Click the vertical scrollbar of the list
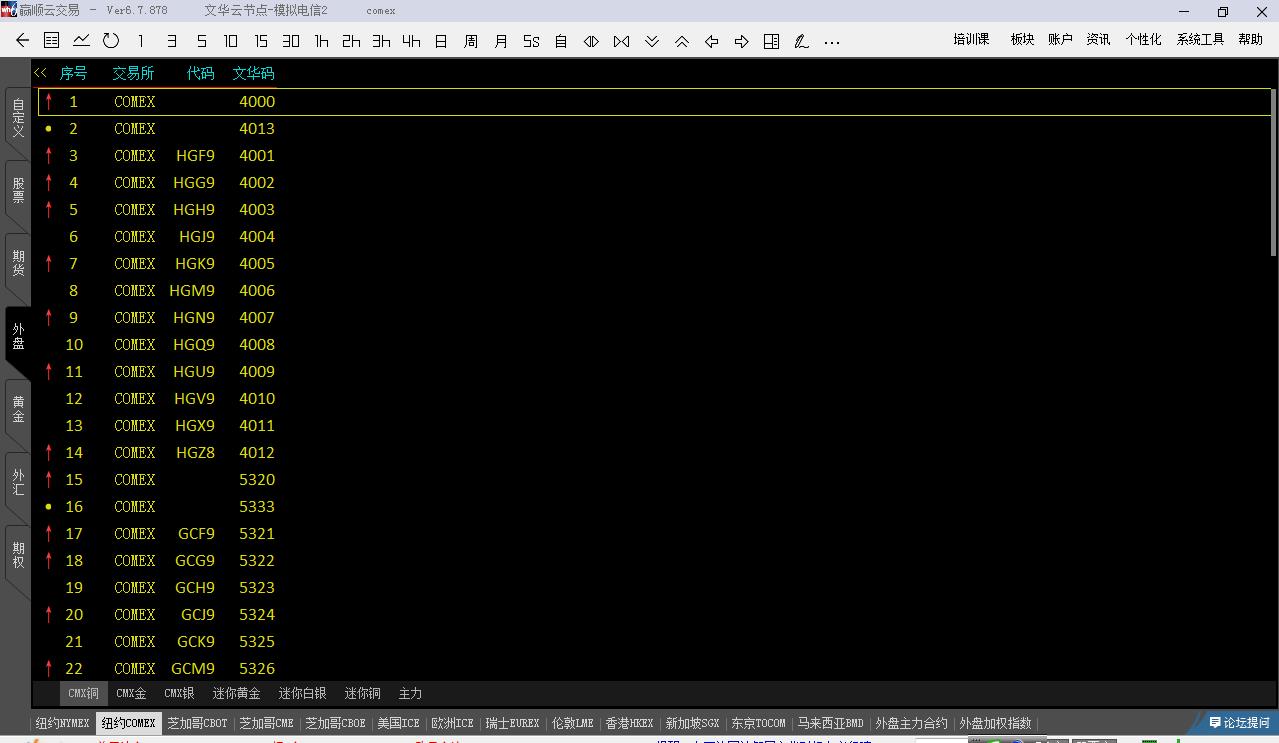The height and width of the screenshot is (743, 1279). (1274, 172)
